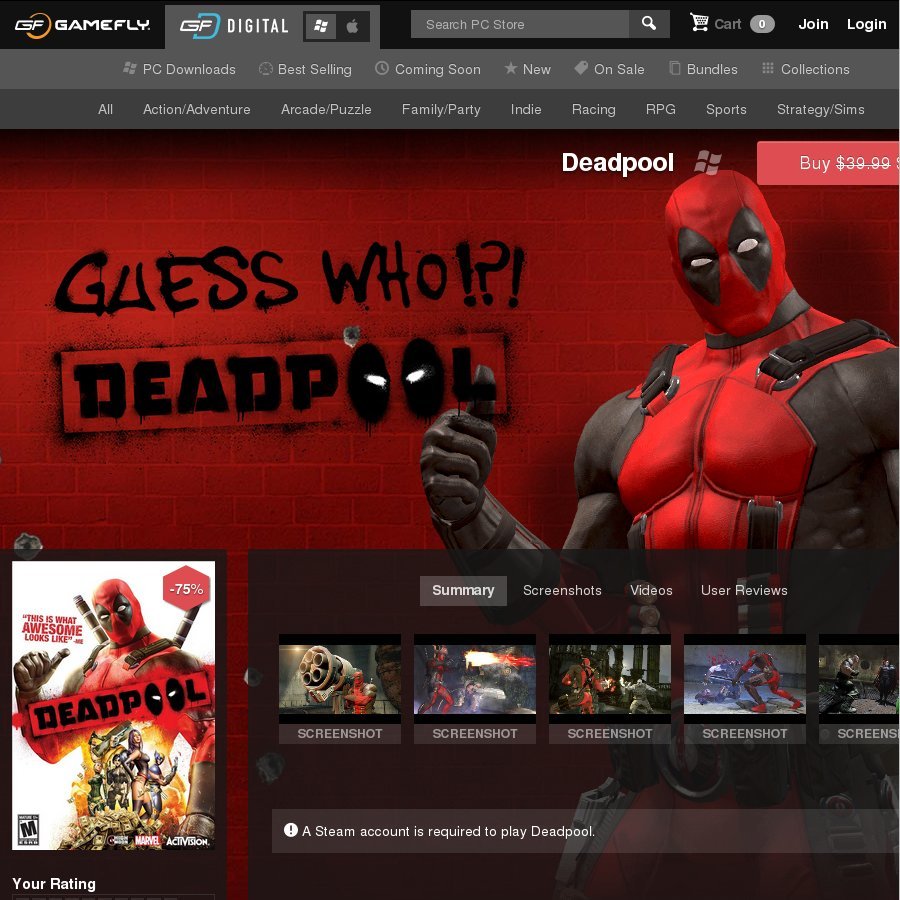Viewport: 900px width, 900px height.
Task: Show All genres
Action: tap(105, 109)
